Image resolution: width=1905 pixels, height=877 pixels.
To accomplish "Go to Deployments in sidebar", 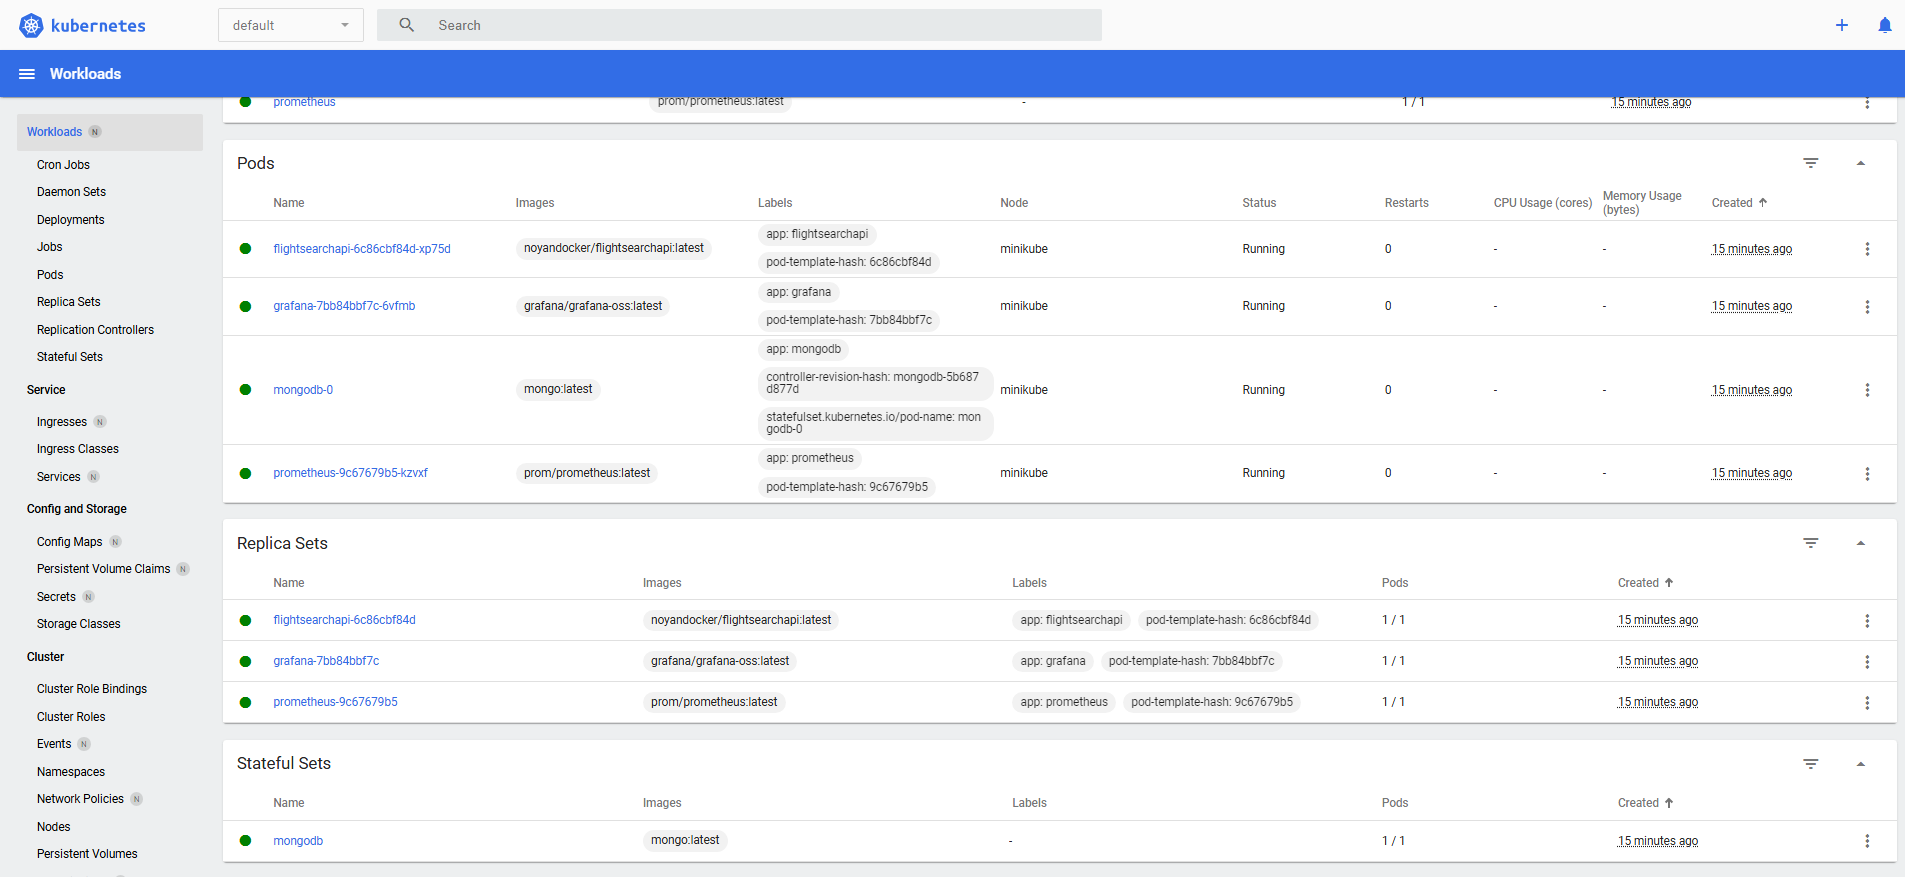I will point(70,220).
